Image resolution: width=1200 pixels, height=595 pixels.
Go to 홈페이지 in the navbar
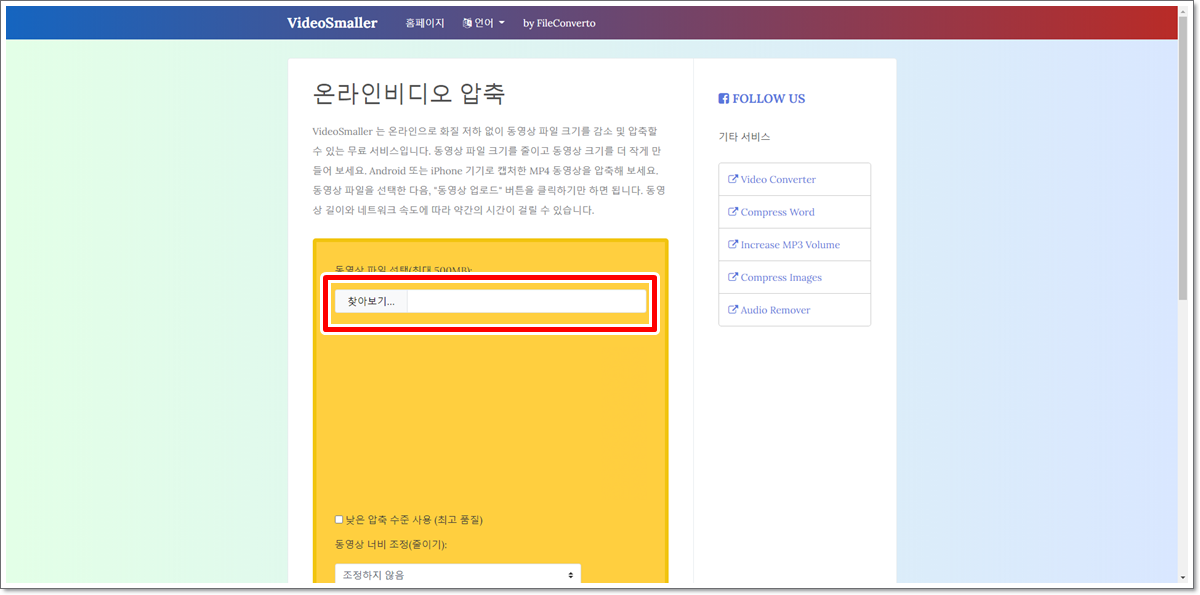pos(425,23)
